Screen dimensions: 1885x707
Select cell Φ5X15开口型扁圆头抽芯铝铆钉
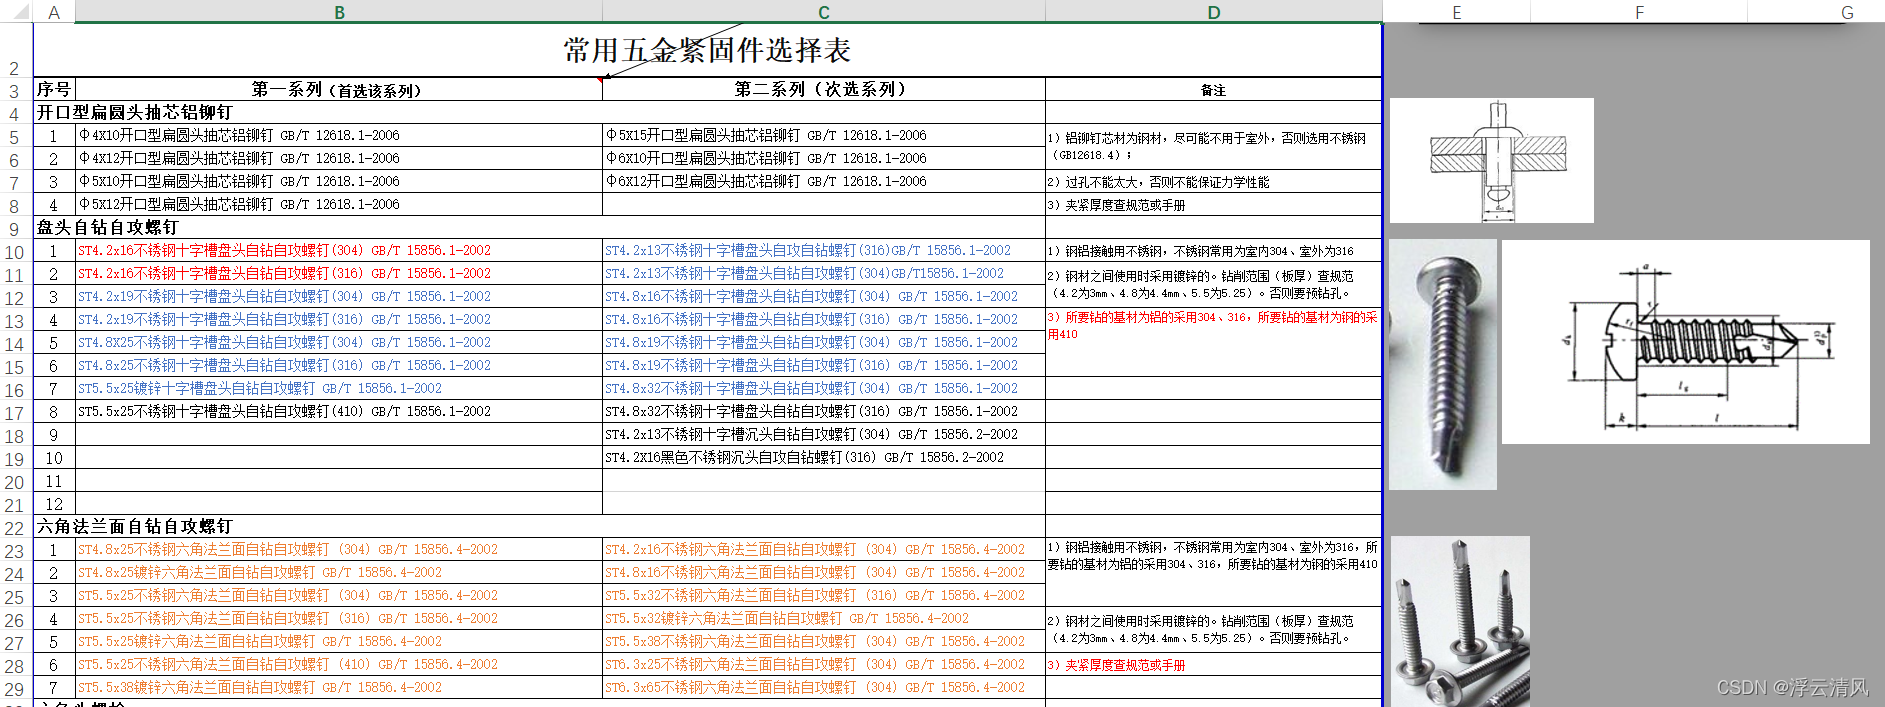(x=823, y=135)
